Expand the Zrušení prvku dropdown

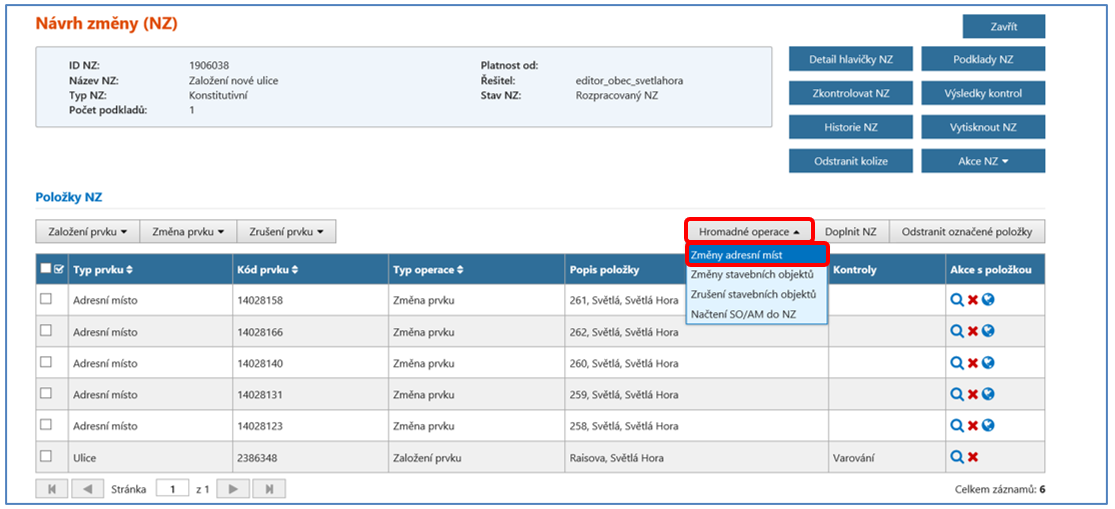(286, 232)
